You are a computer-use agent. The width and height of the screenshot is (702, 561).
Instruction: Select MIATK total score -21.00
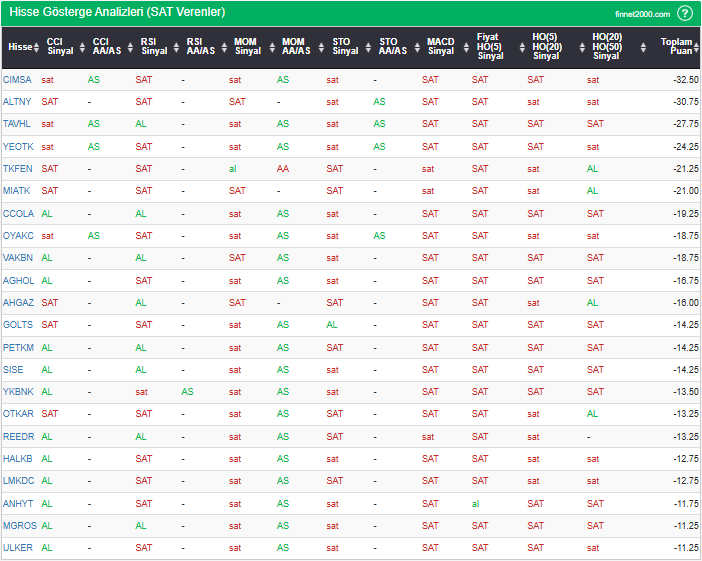coord(686,190)
